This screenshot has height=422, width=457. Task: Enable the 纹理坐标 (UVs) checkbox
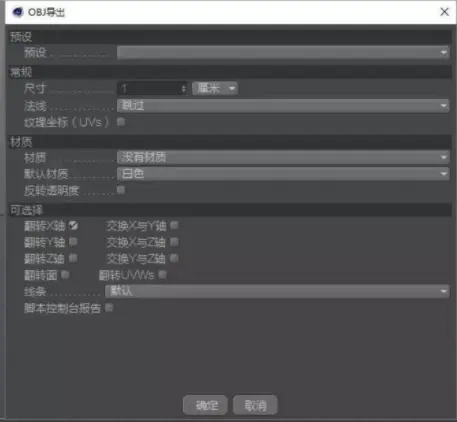click(121, 122)
